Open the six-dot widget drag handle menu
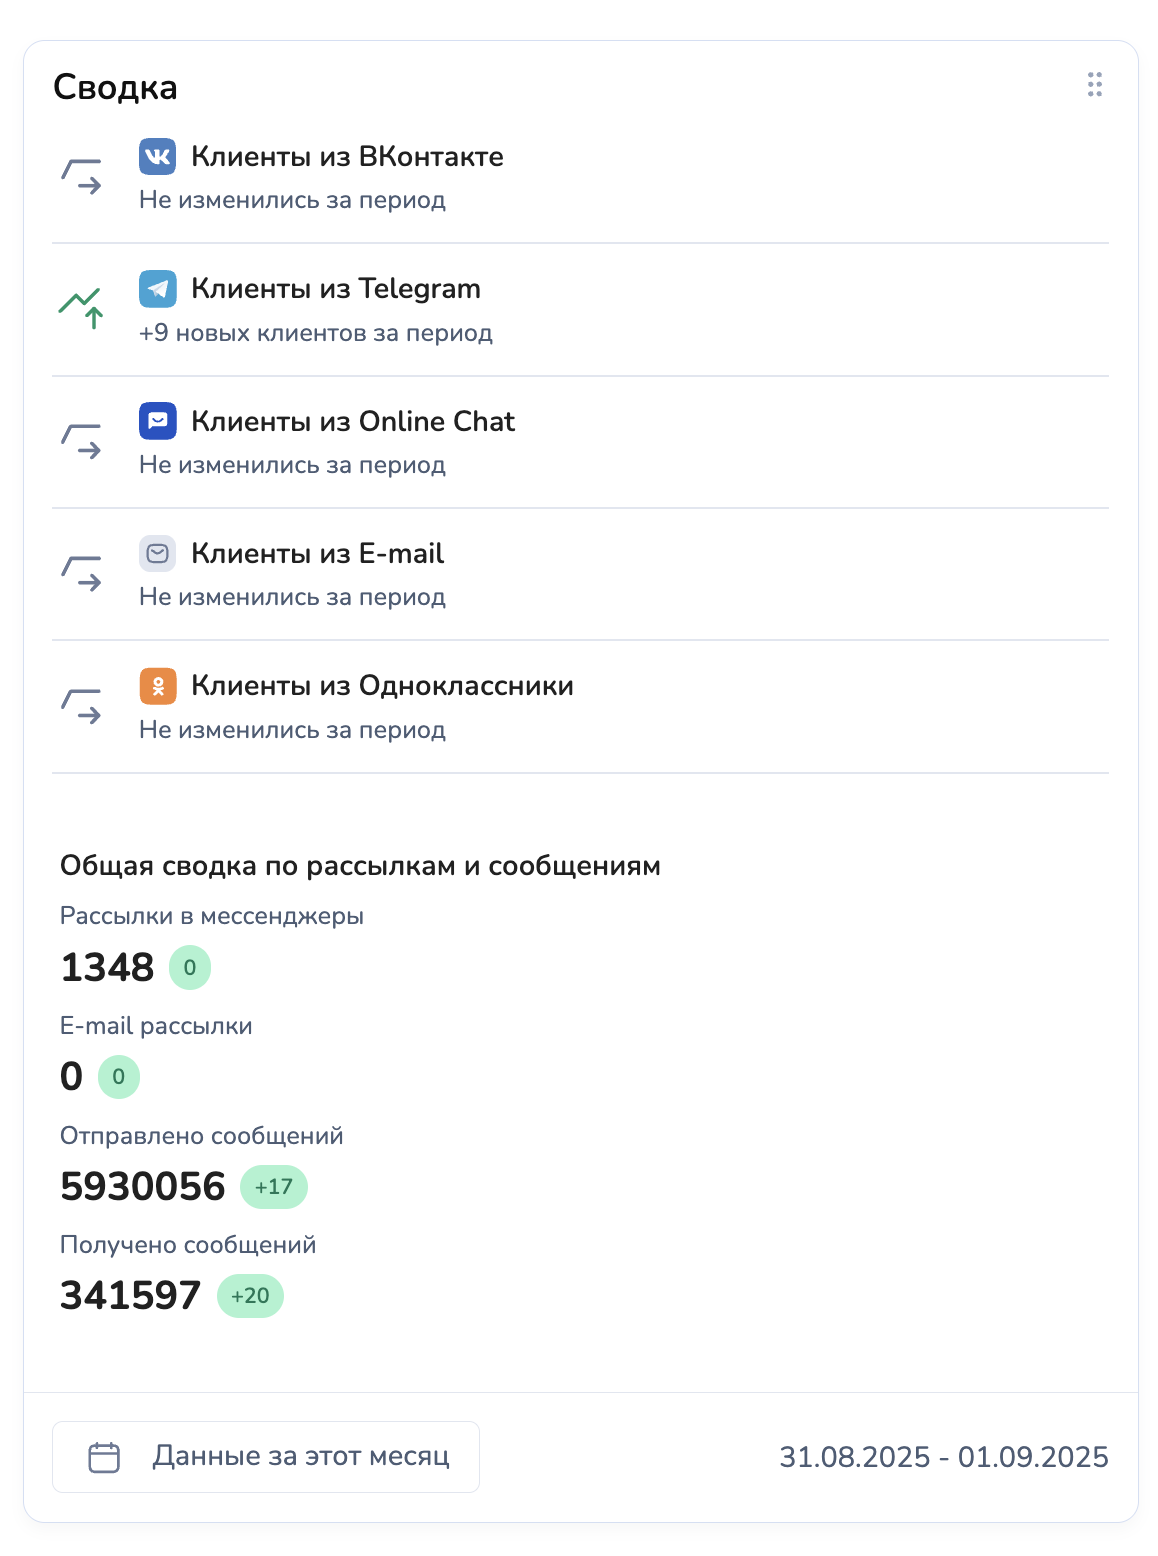The height and width of the screenshot is (1556, 1158). [1094, 85]
